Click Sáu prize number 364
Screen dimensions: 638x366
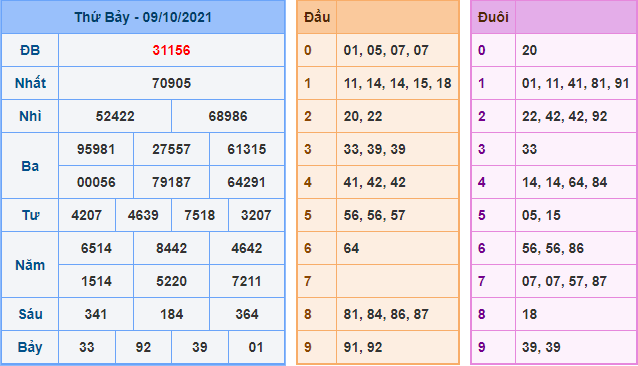click(247, 314)
